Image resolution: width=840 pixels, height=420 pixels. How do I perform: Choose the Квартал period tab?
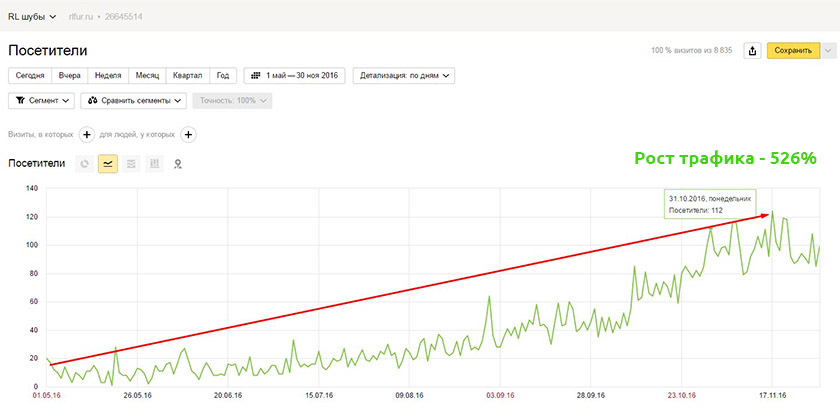(x=188, y=76)
